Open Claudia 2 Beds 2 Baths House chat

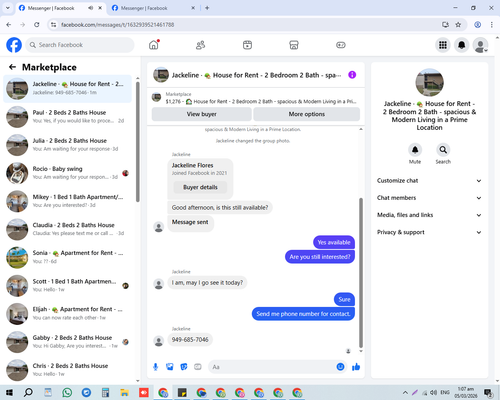[68, 229]
